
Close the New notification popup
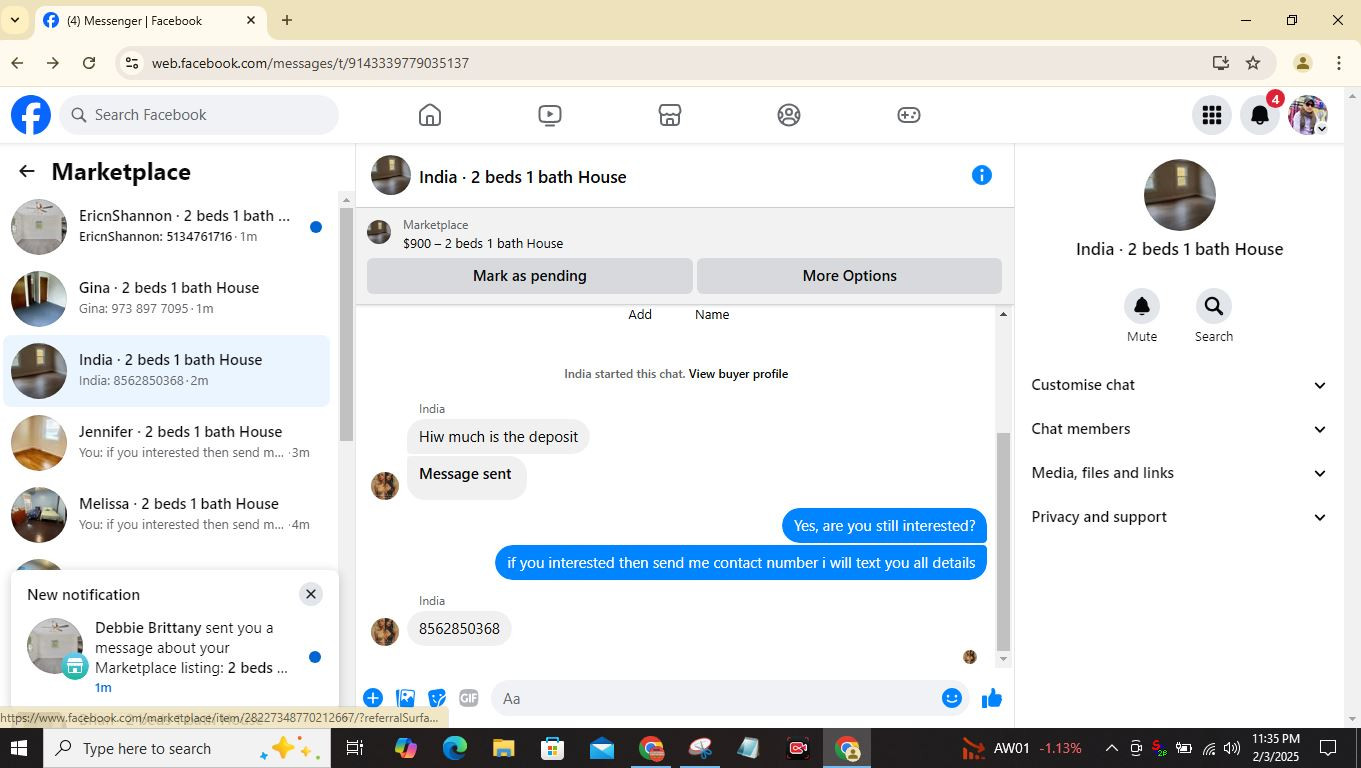coord(311,594)
